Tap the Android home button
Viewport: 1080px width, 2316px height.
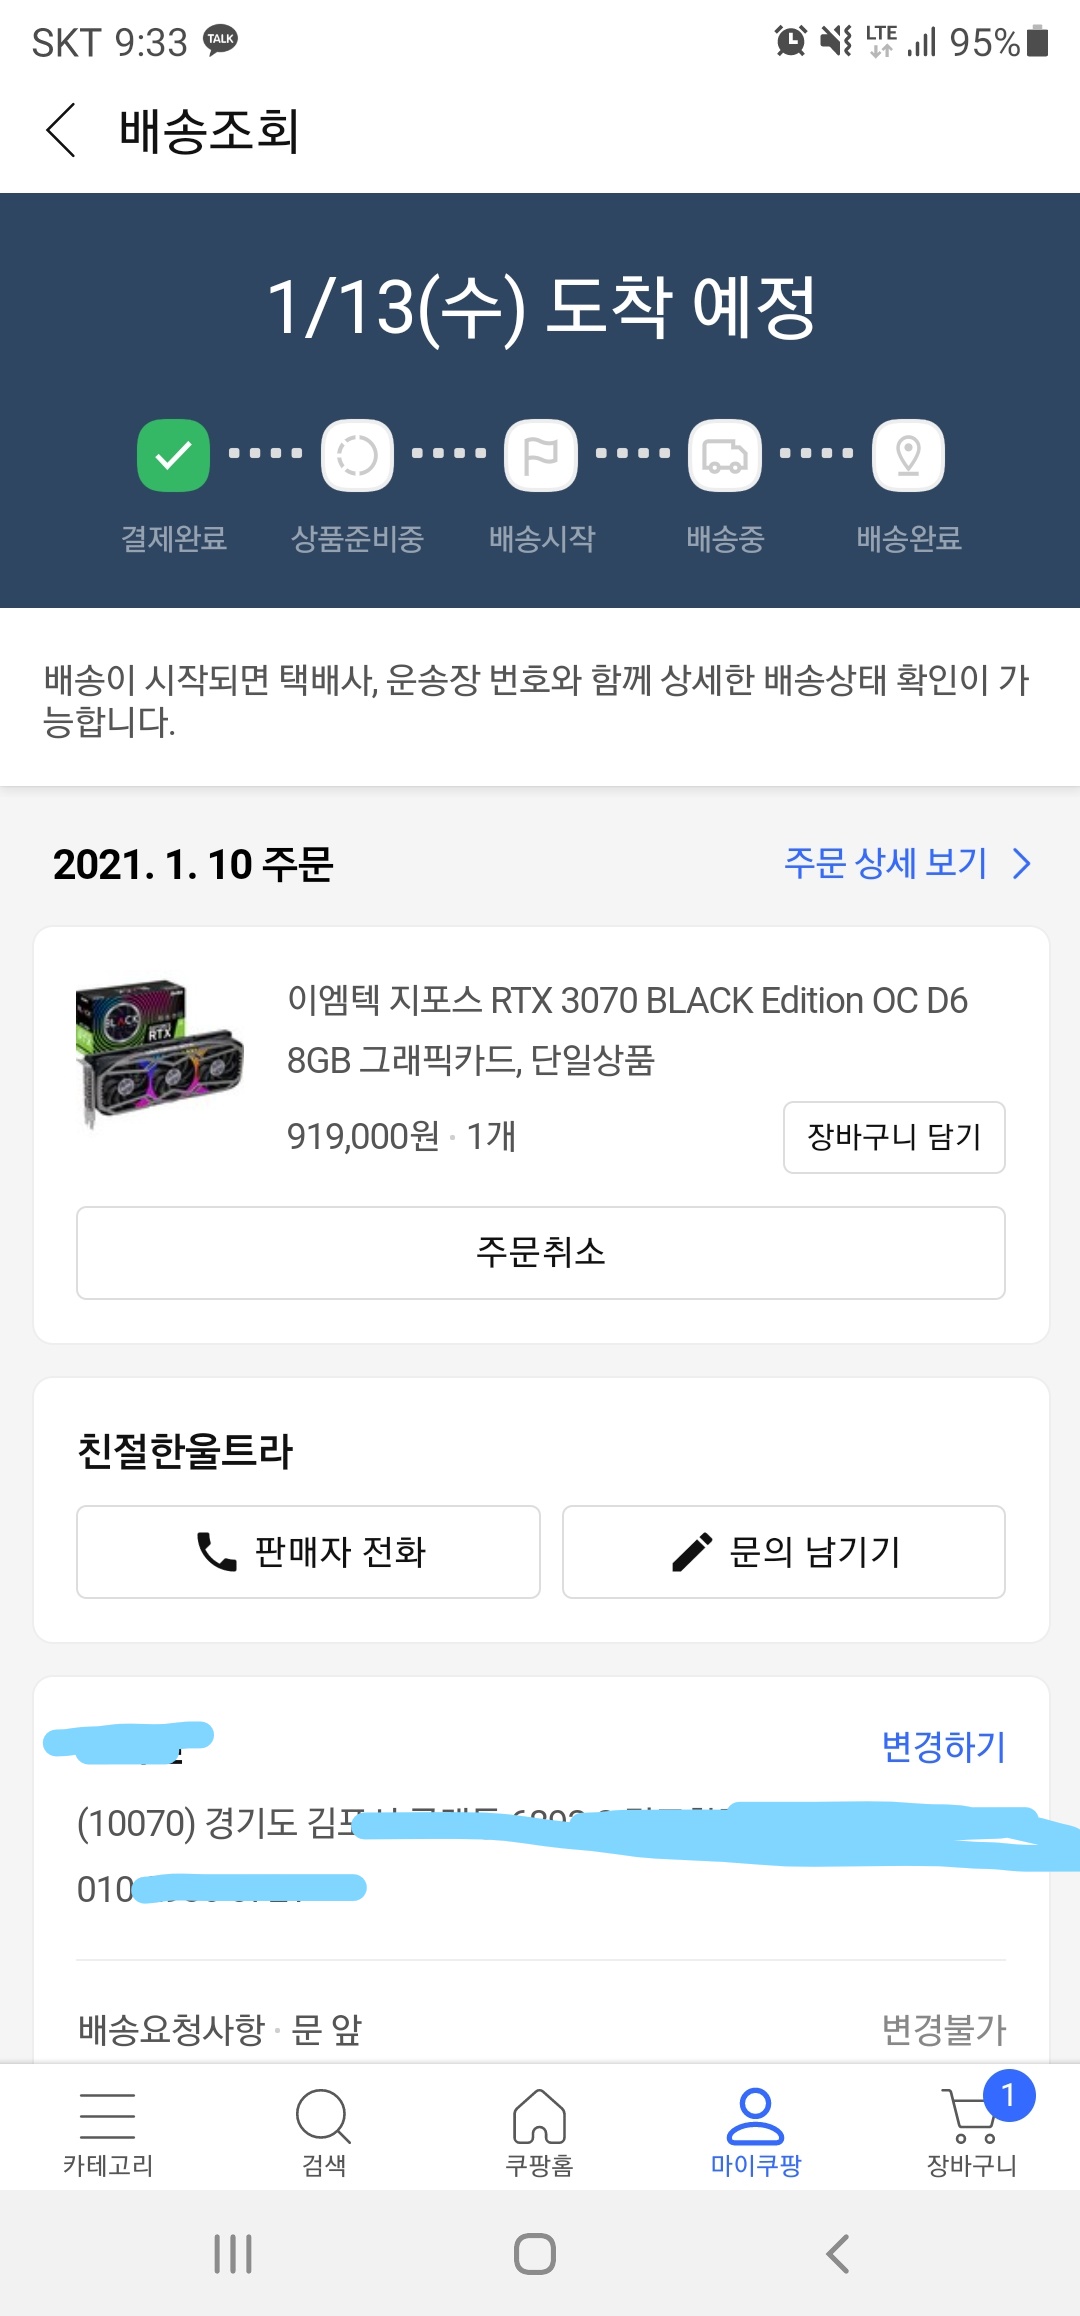point(535,2254)
